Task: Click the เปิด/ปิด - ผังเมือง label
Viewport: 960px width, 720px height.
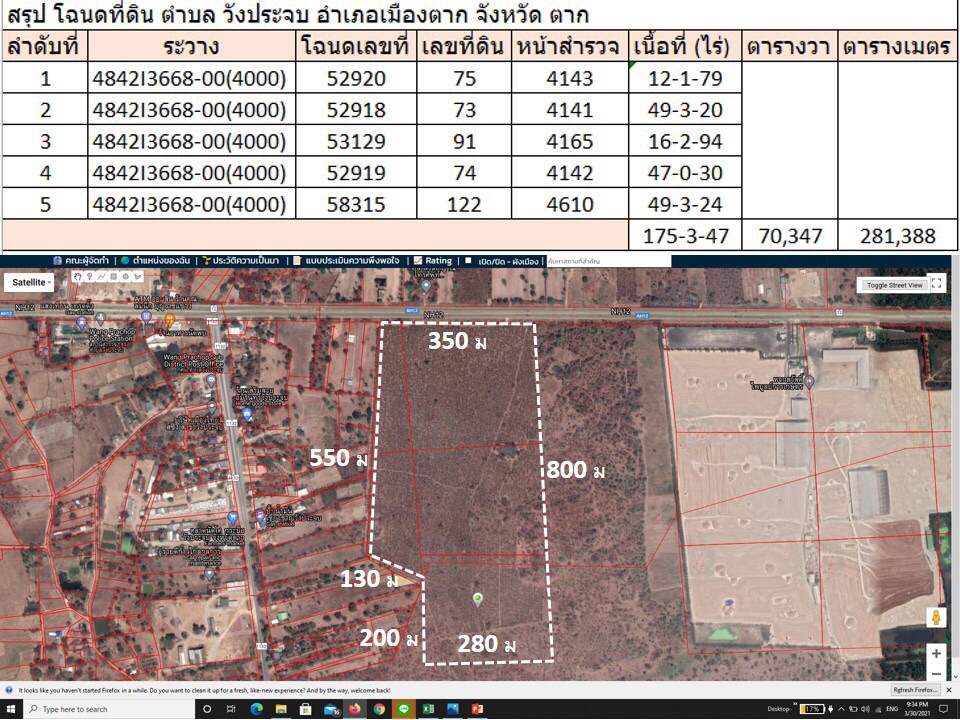Action: [508, 261]
